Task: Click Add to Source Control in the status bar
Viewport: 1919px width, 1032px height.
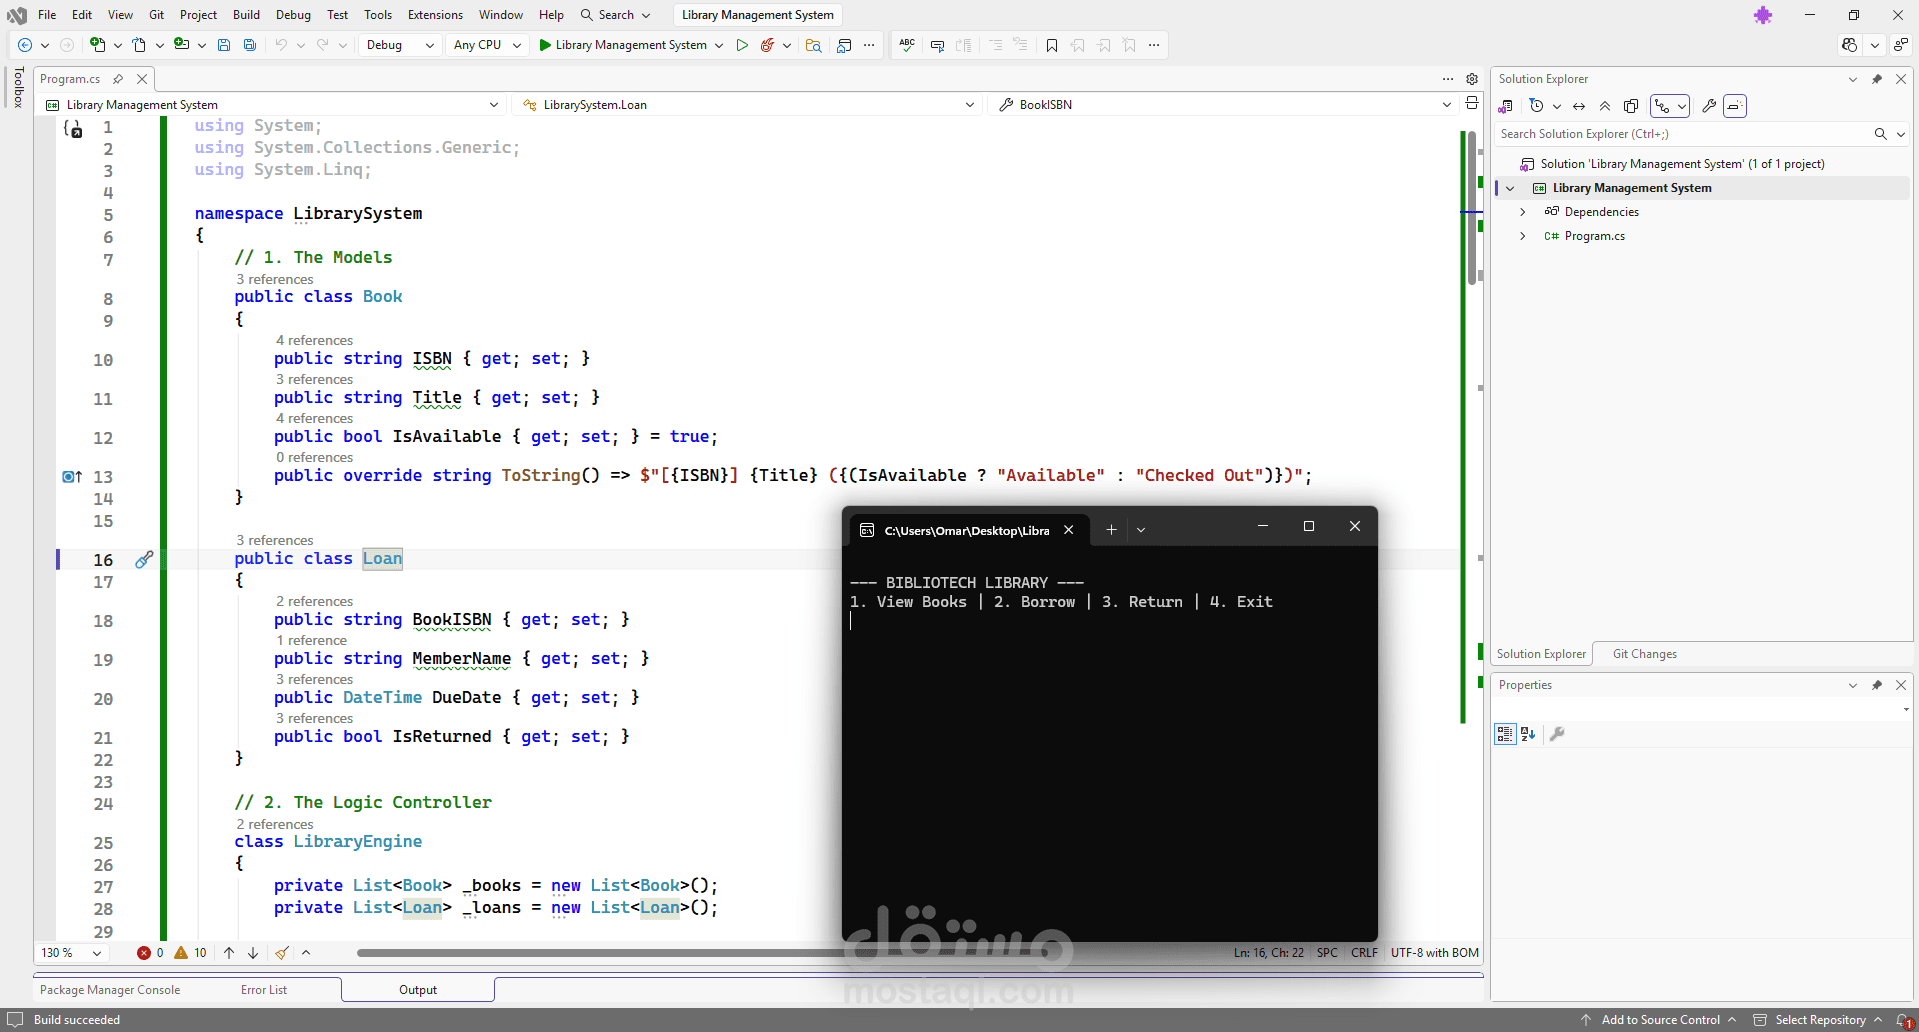Action: click(x=1660, y=1020)
